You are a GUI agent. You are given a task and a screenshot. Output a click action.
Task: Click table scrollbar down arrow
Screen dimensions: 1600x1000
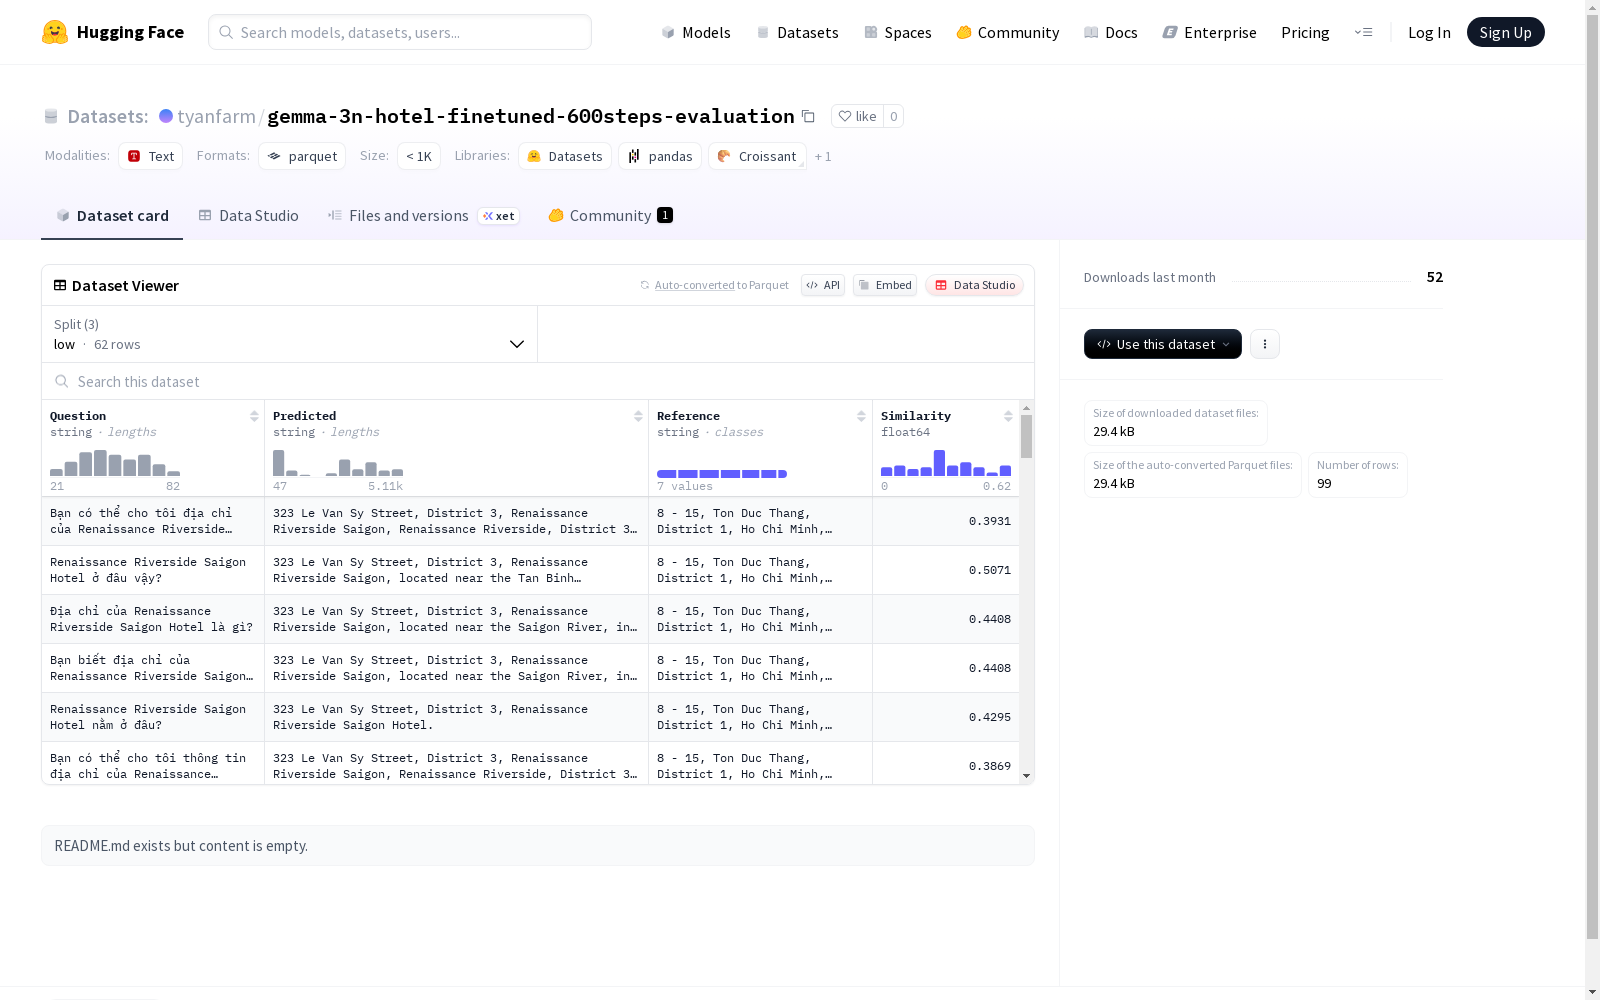pos(1026,776)
